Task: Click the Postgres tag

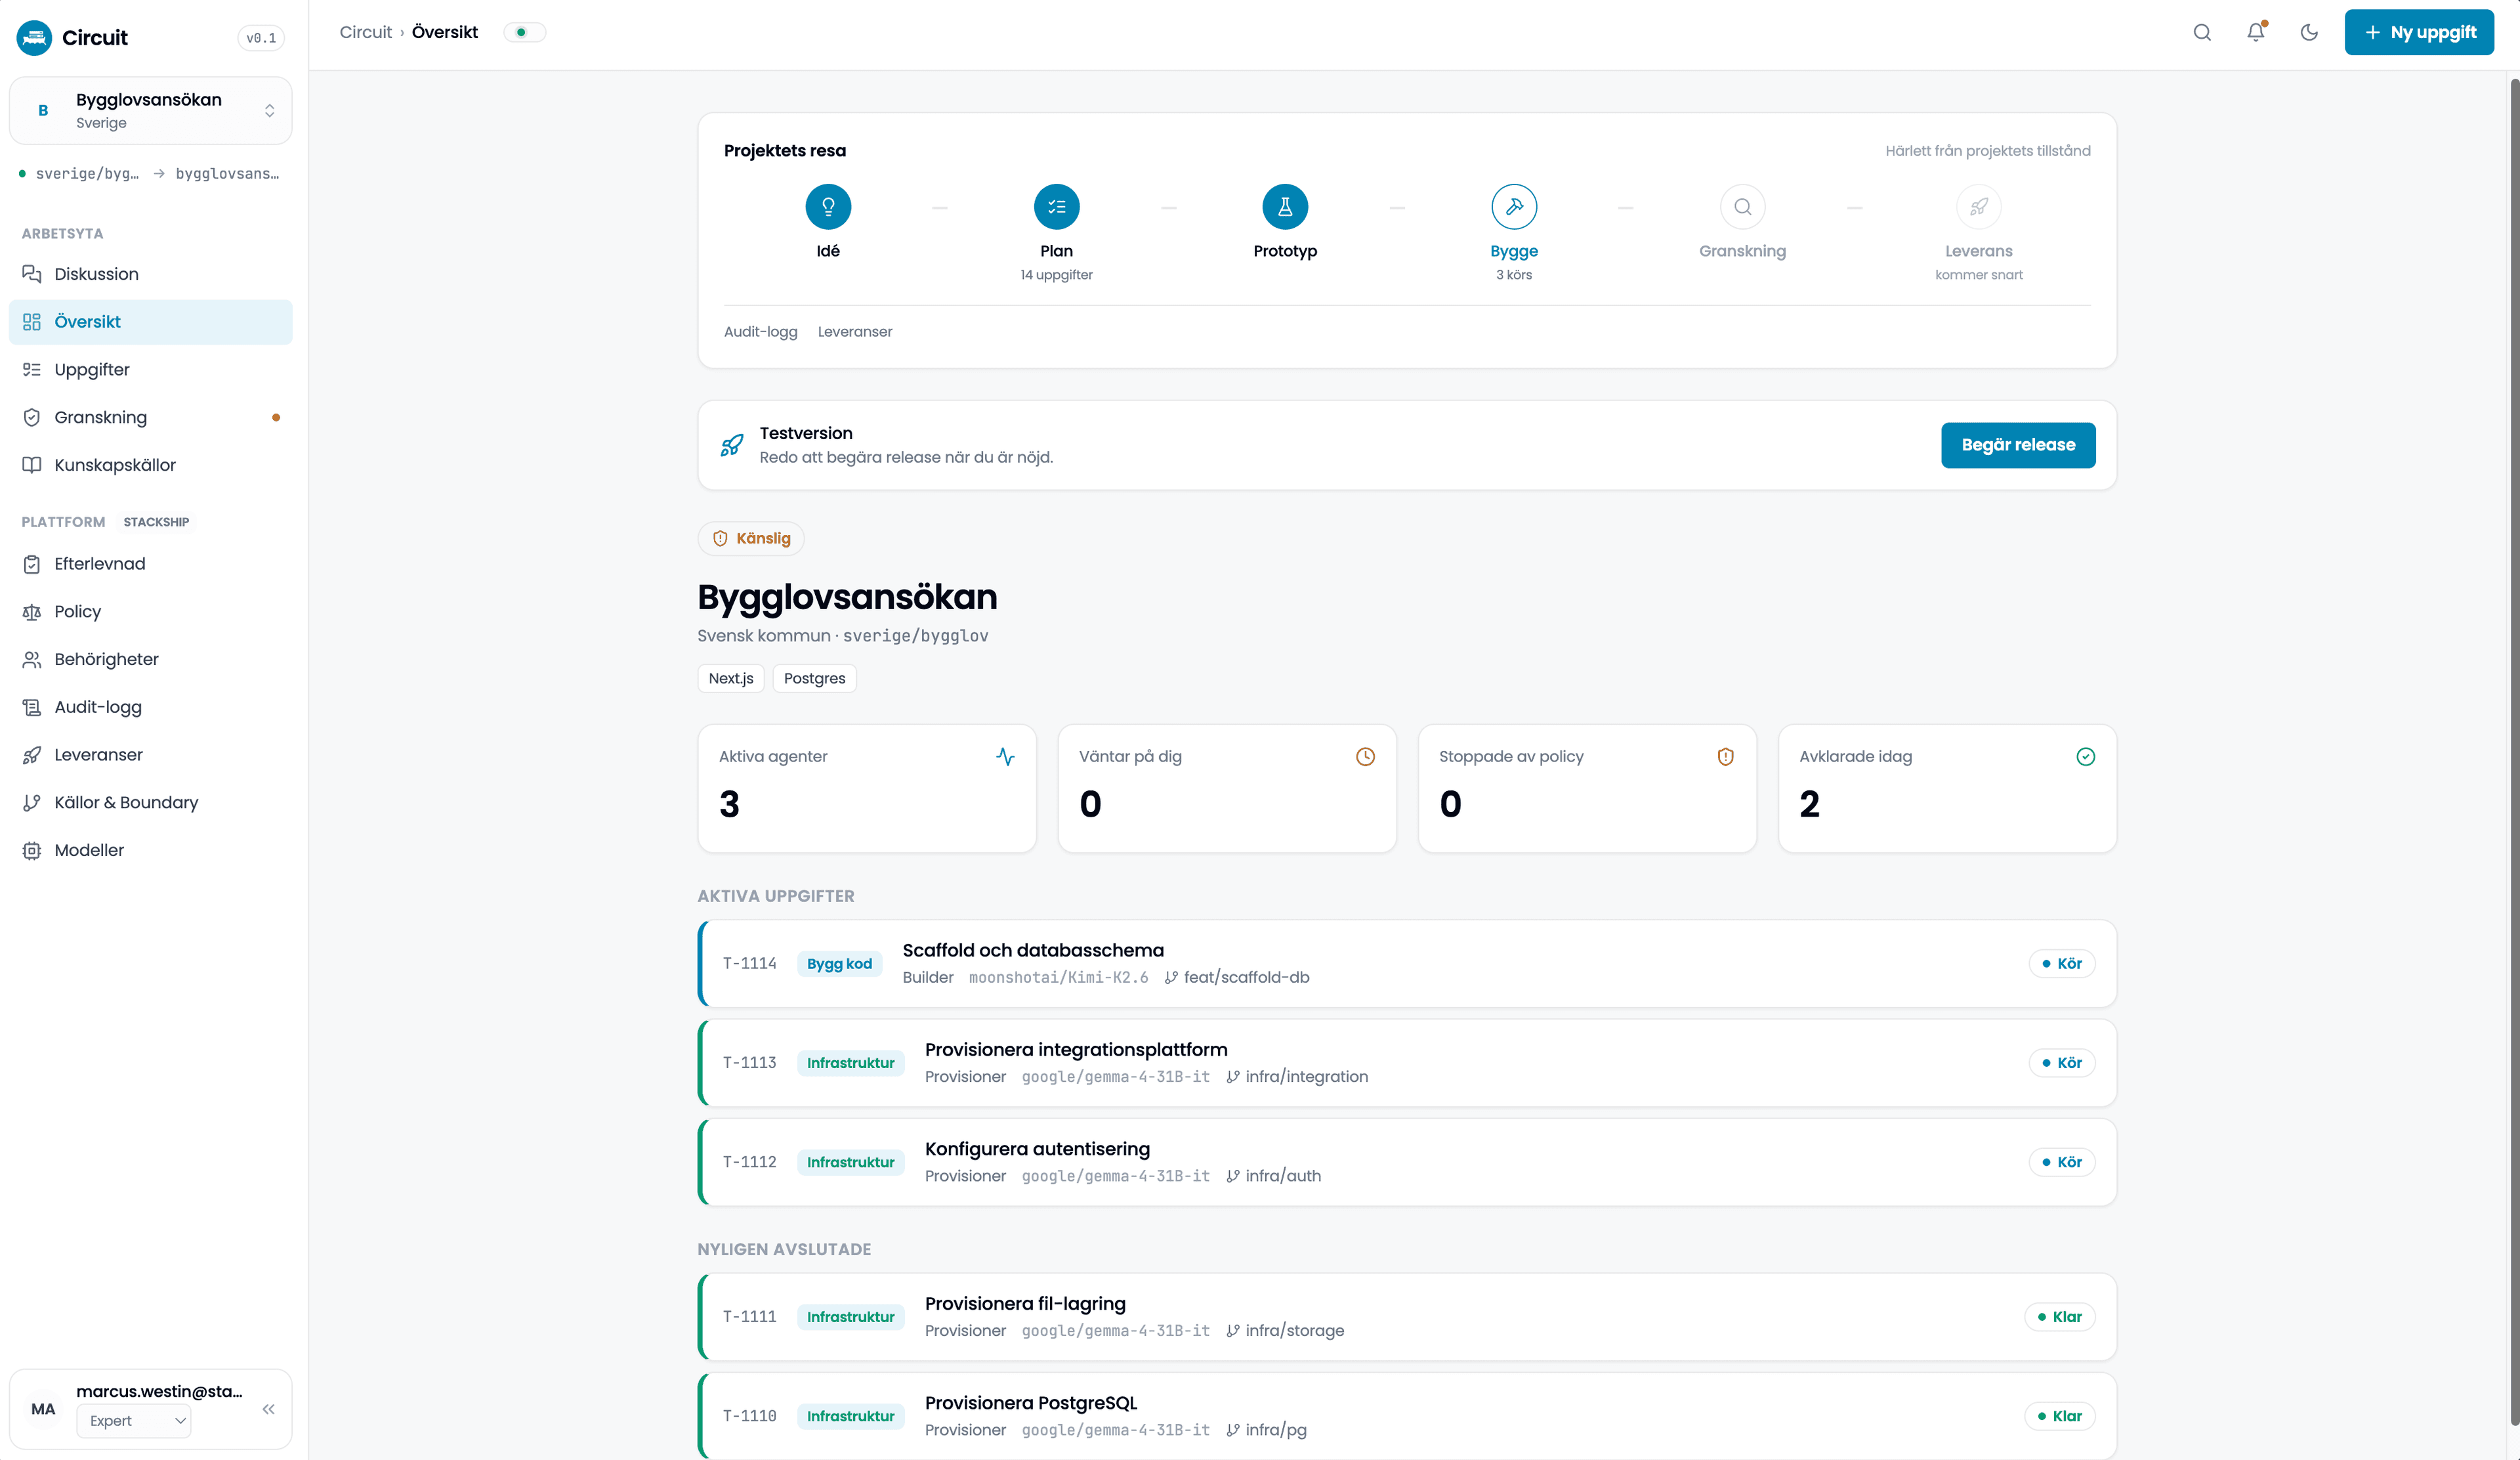Action: click(814, 678)
